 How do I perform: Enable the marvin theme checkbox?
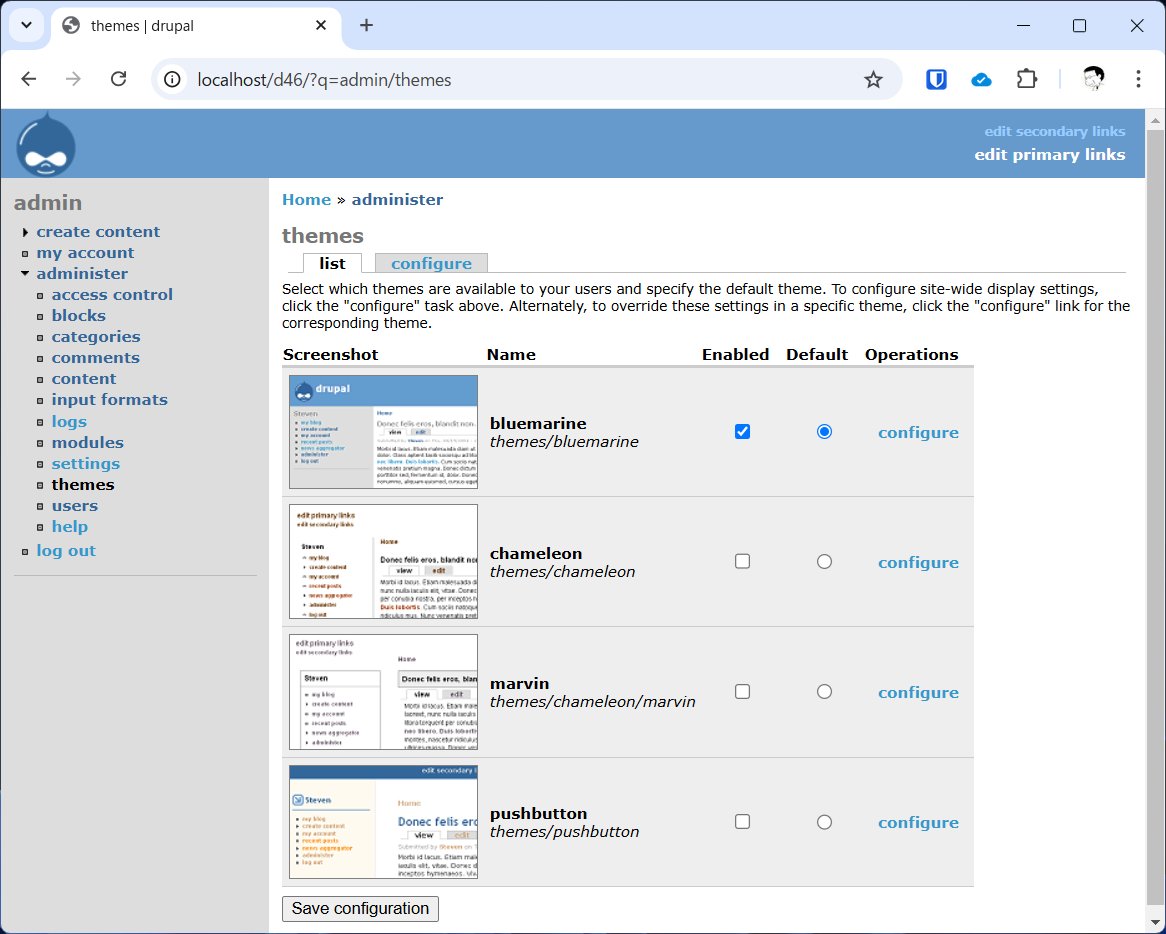tap(742, 692)
